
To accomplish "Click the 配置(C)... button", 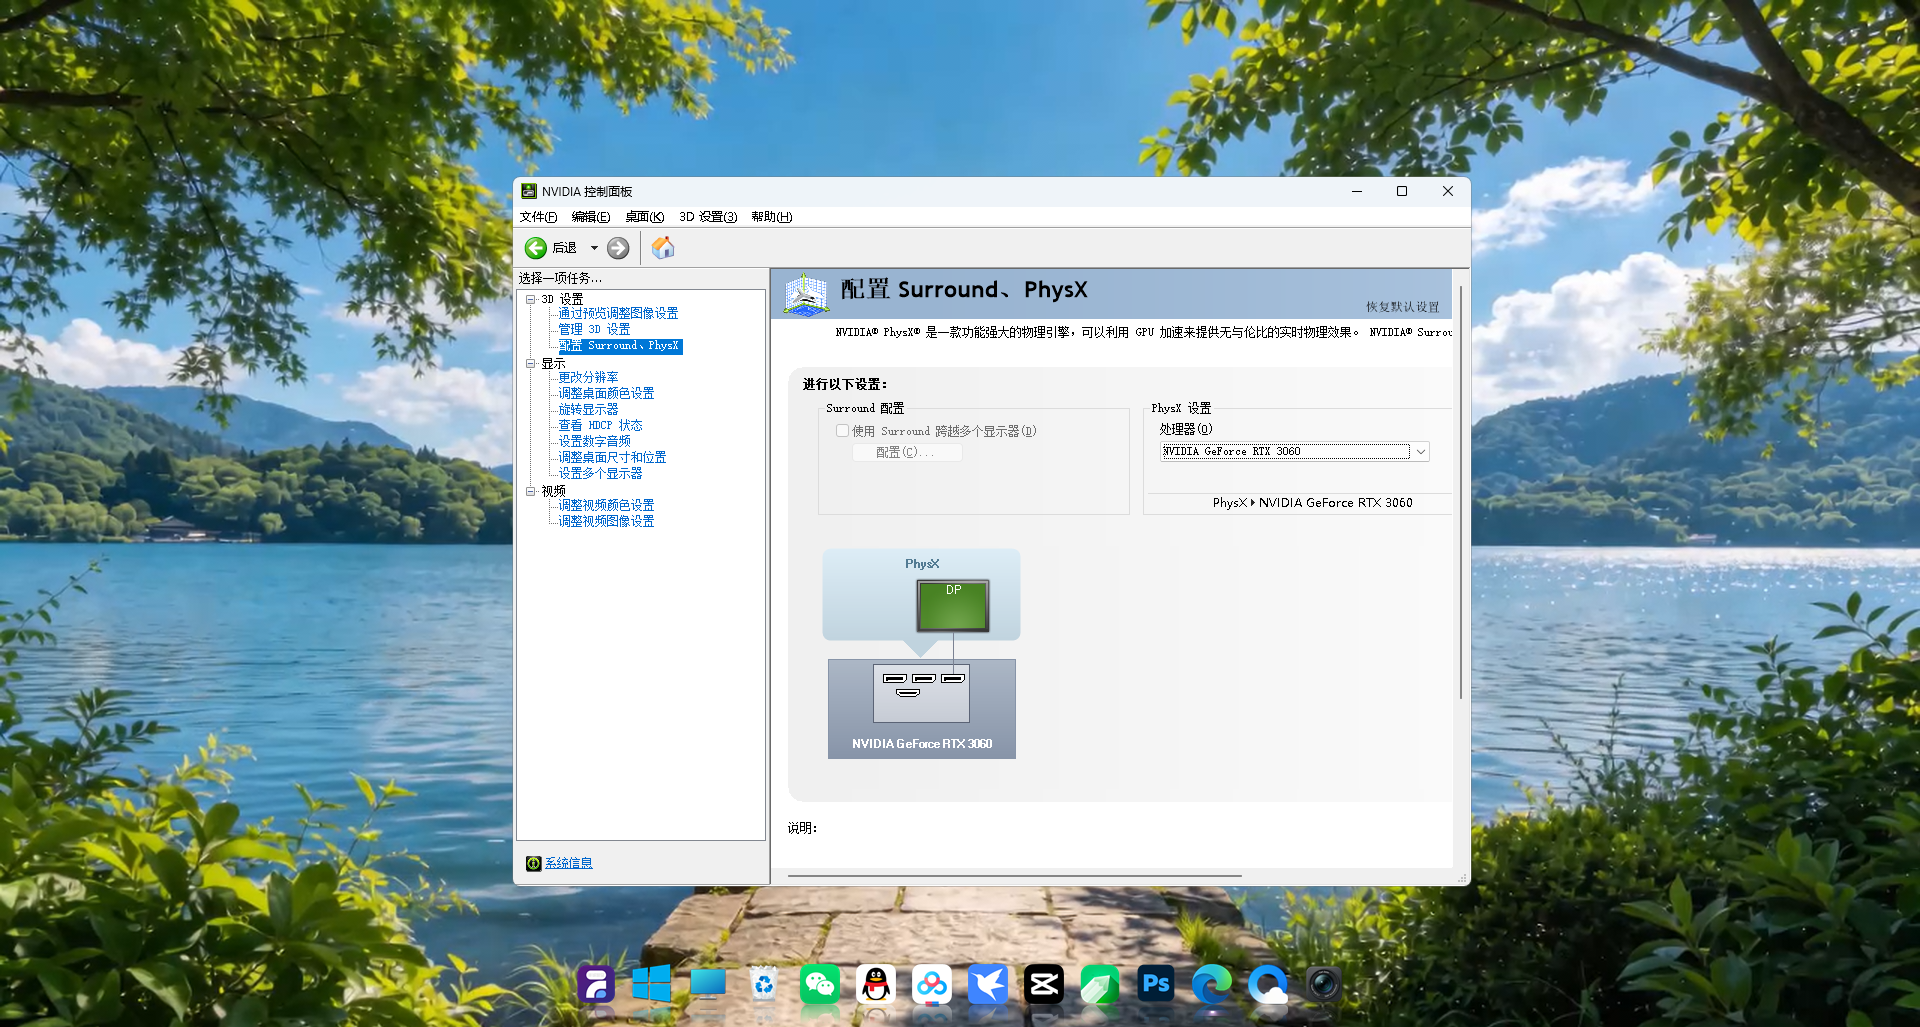I will pyautogui.click(x=907, y=453).
